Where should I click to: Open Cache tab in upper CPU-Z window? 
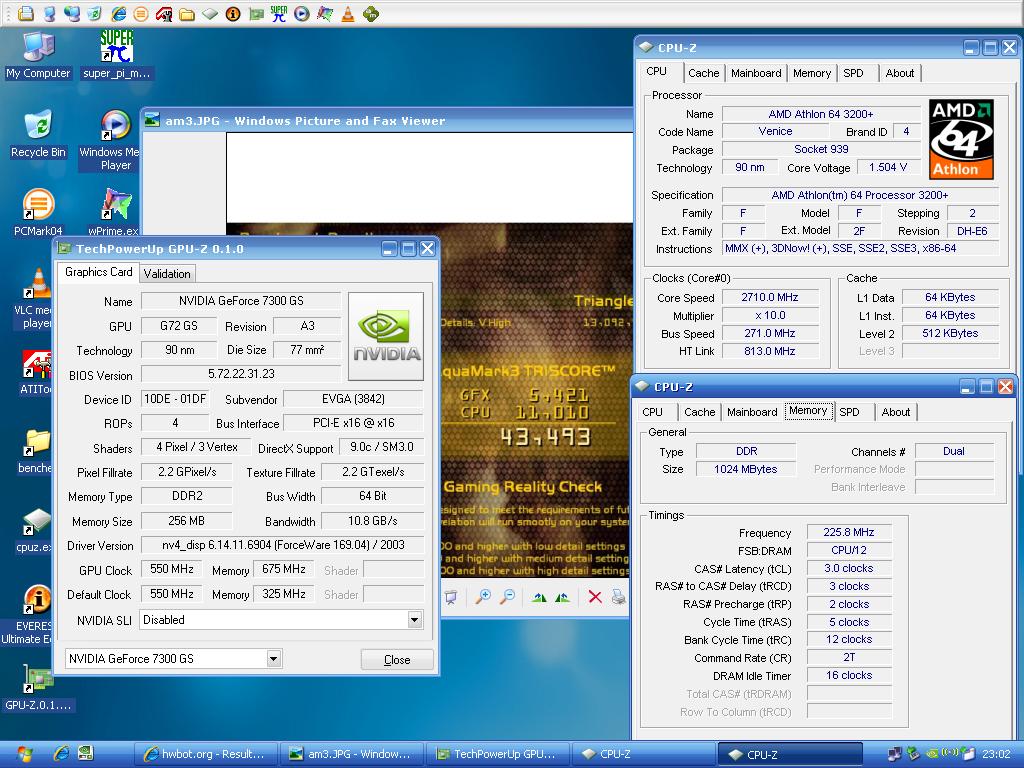703,73
